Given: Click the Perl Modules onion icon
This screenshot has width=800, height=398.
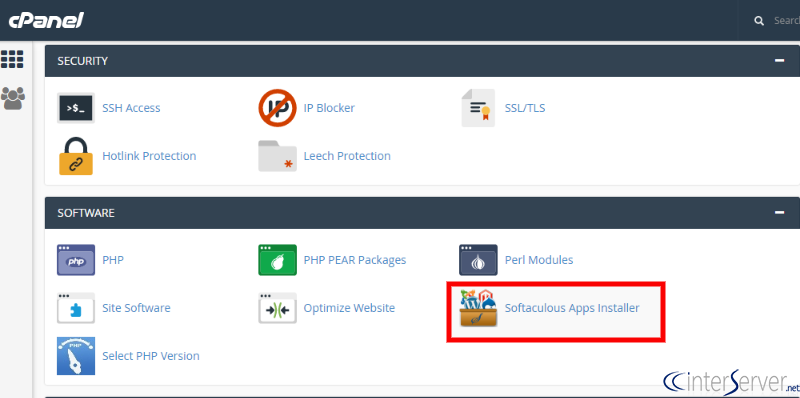Looking at the screenshot, I should pyautogui.click(x=478, y=260).
